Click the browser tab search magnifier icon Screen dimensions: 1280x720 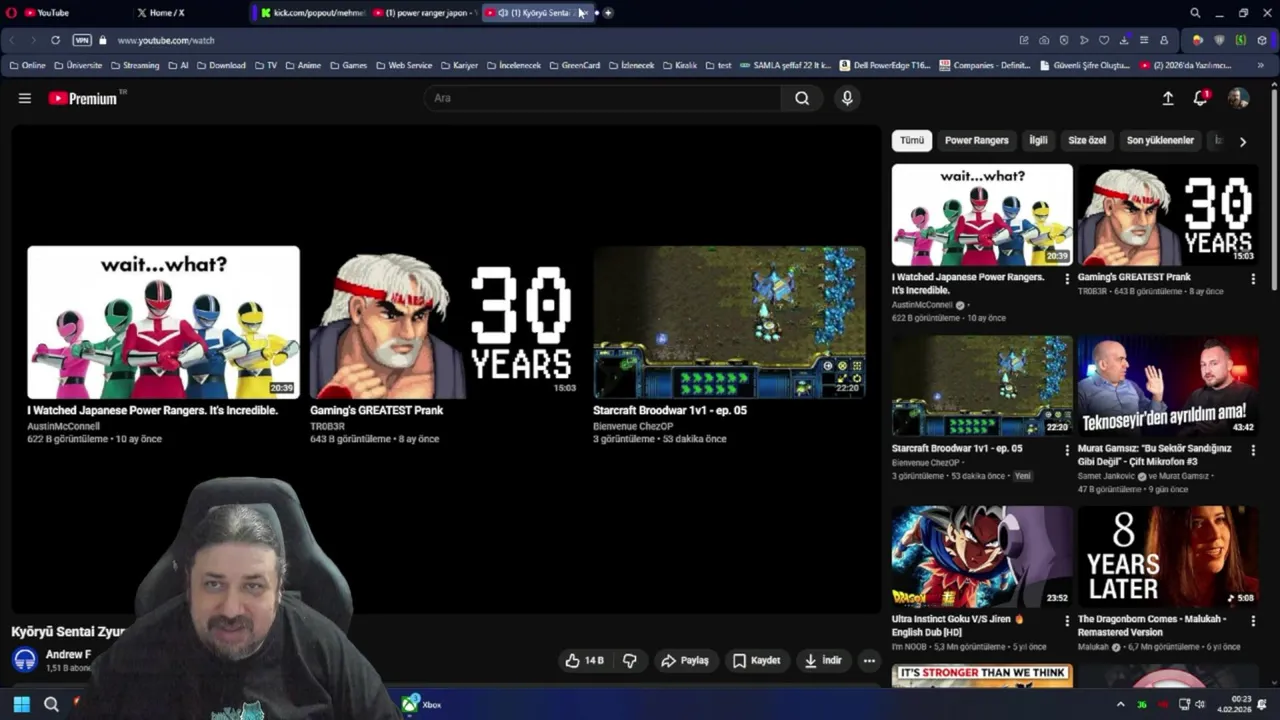[1195, 13]
